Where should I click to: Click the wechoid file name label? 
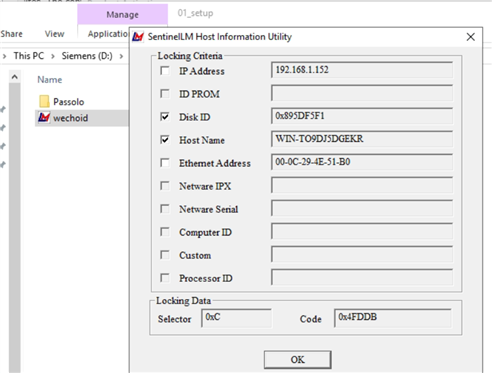click(x=71, y=118)
